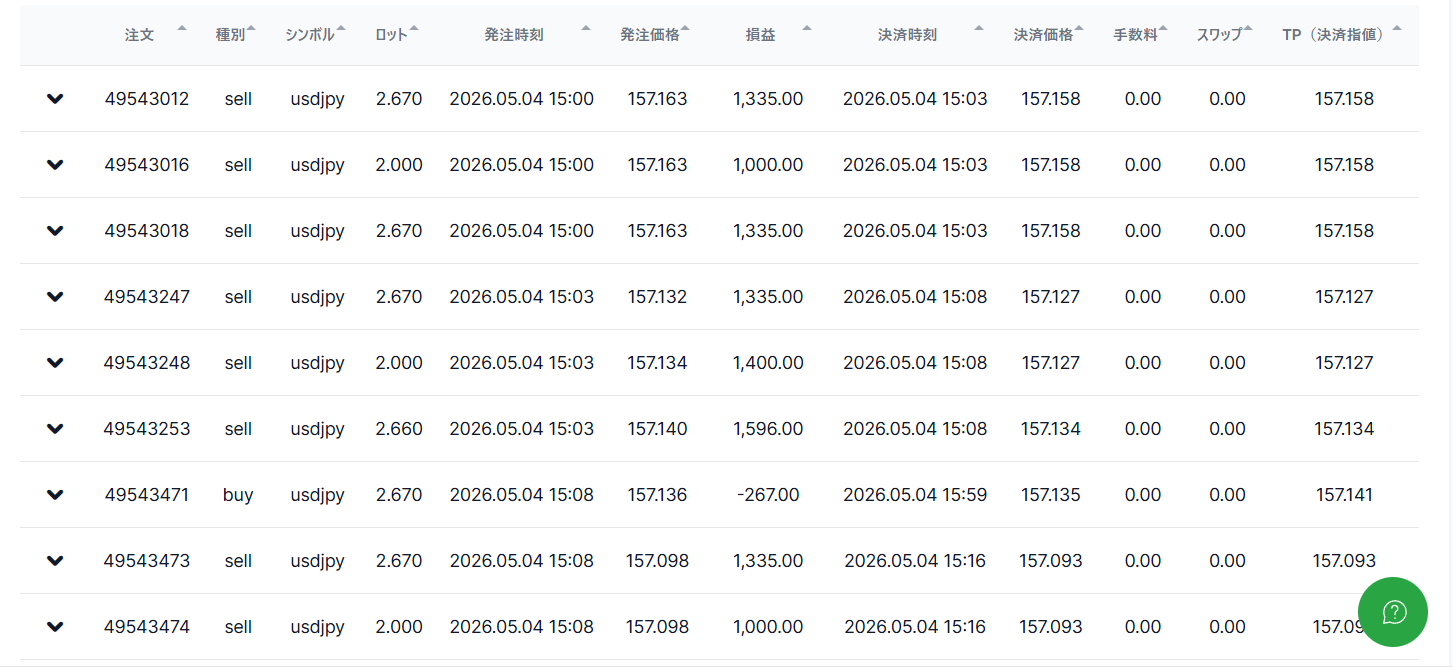
Task: Click order number 49543248
Action: (147, 363)
